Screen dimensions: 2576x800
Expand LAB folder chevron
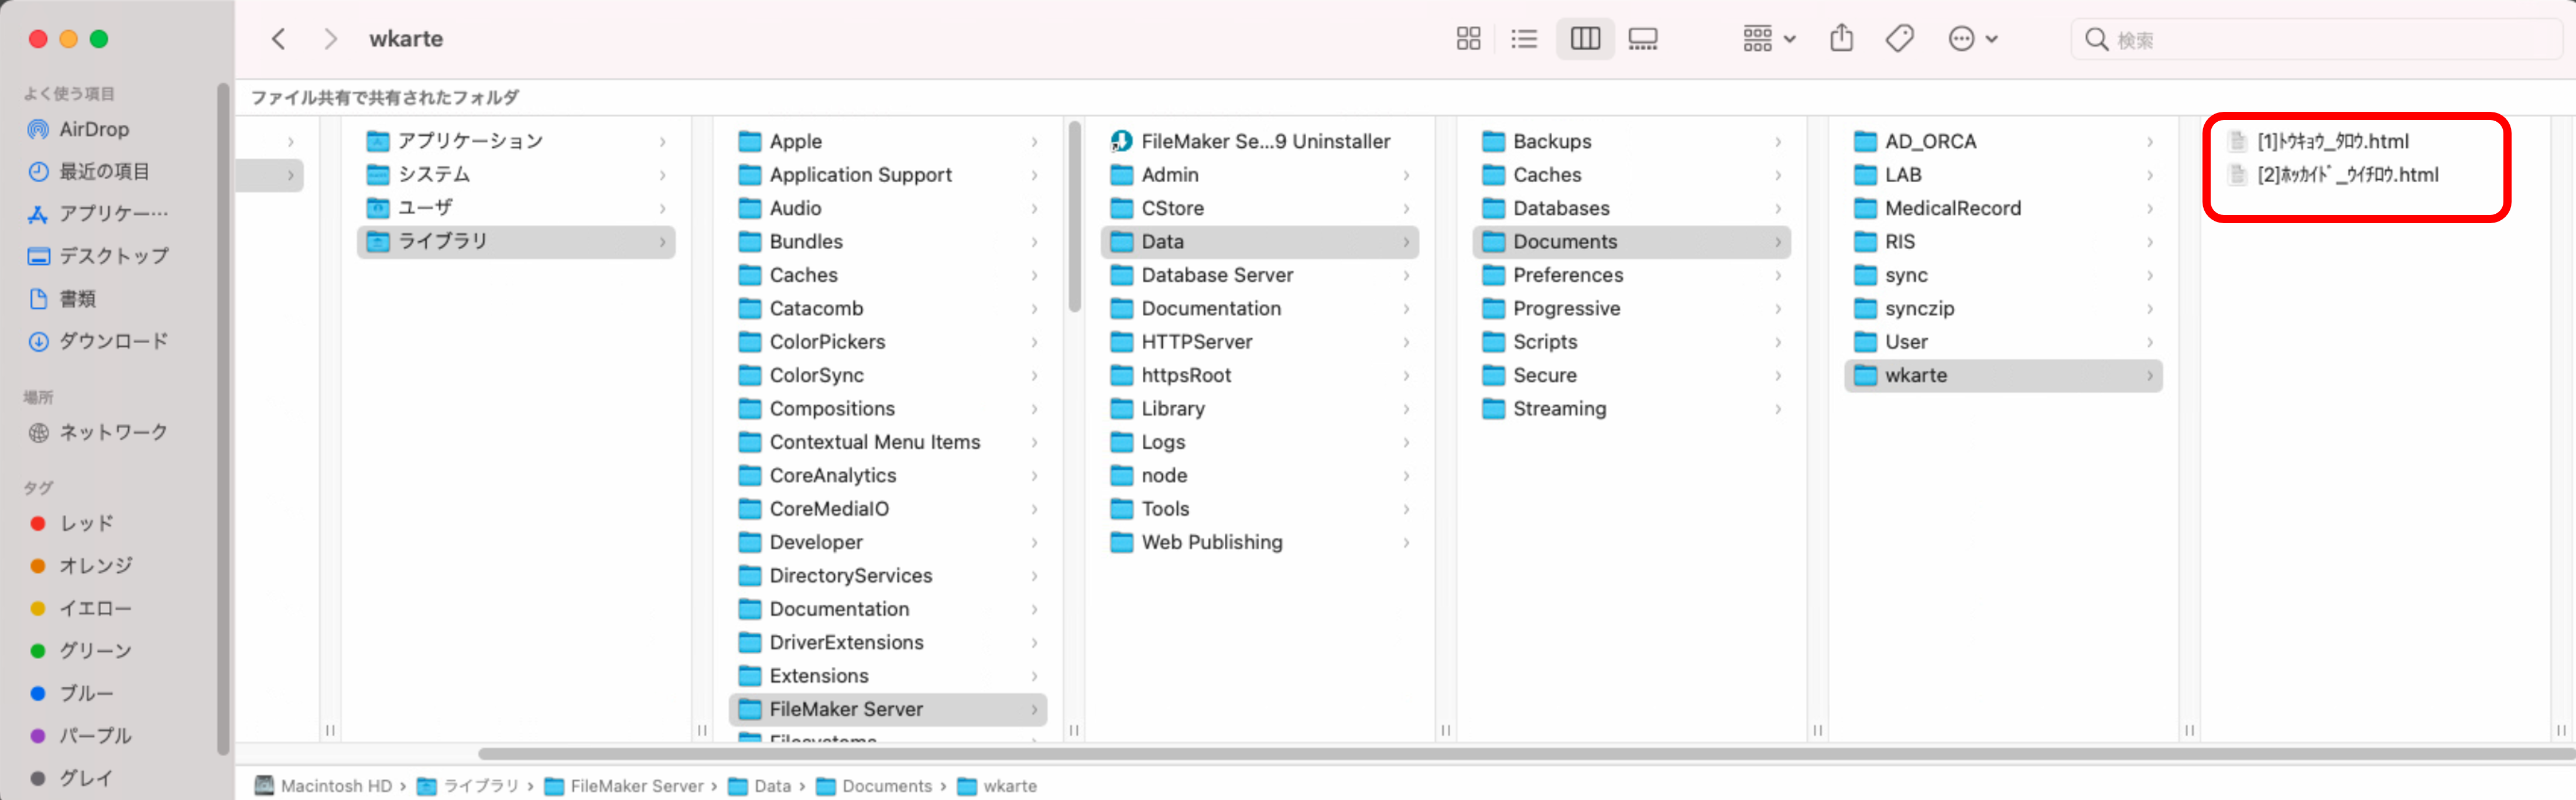coord(2150,175)
